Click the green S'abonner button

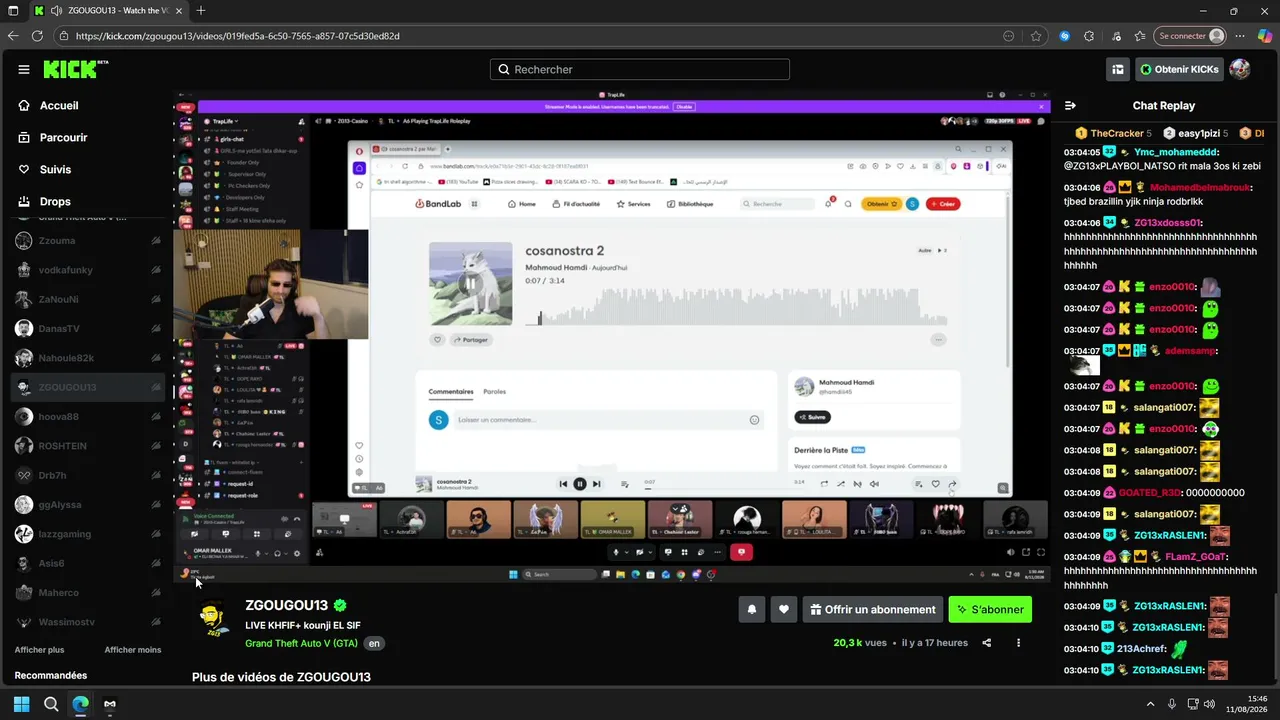tap(990, 609)
